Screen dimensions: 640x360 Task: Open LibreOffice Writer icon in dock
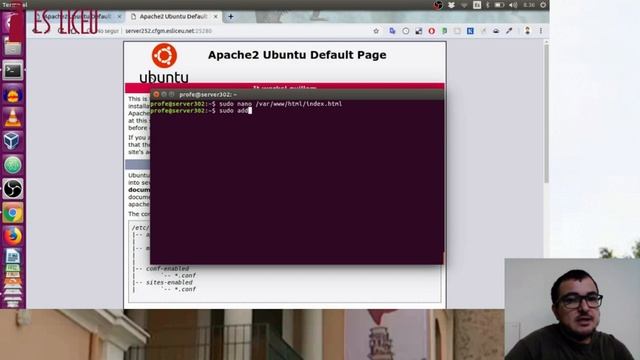coord(13,257)
